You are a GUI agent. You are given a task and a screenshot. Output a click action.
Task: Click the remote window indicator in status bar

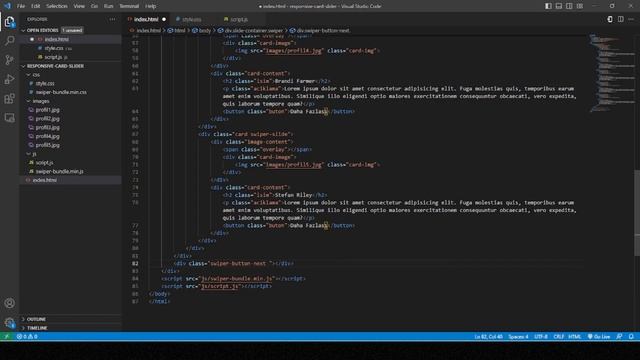(x=7, y=337)
